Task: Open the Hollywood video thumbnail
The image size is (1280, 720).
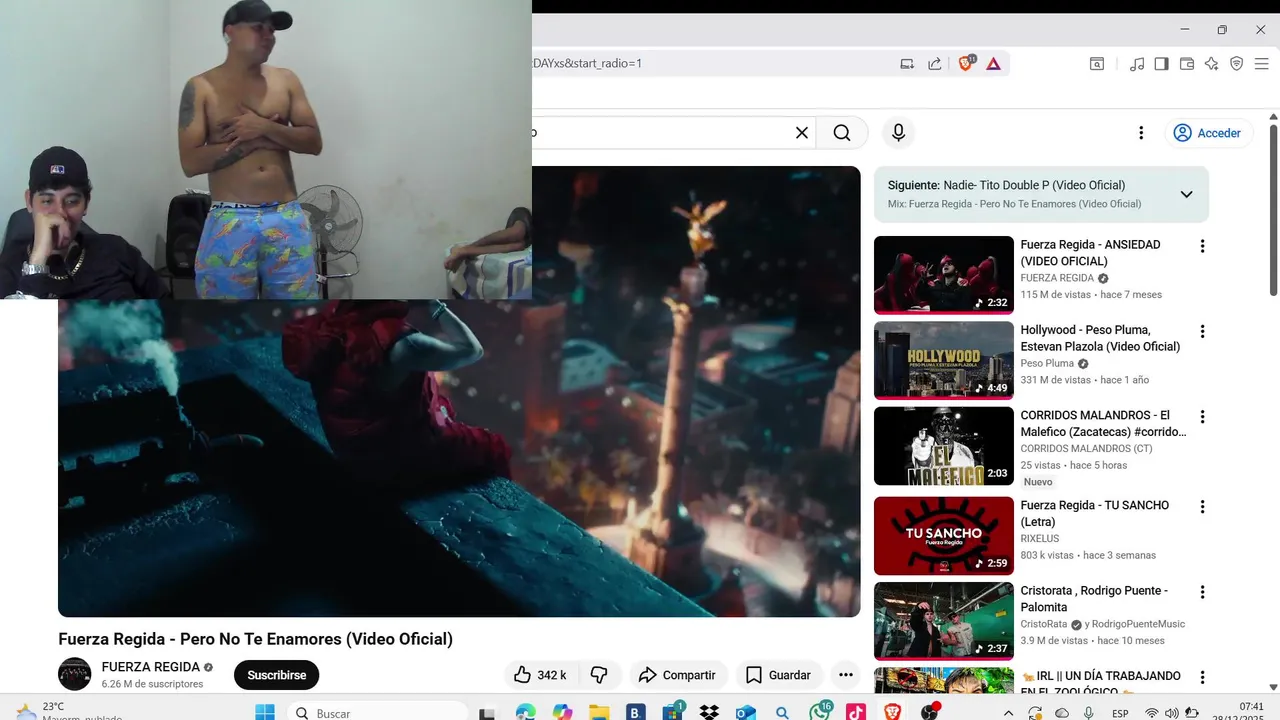Action: tap(943, 360)
